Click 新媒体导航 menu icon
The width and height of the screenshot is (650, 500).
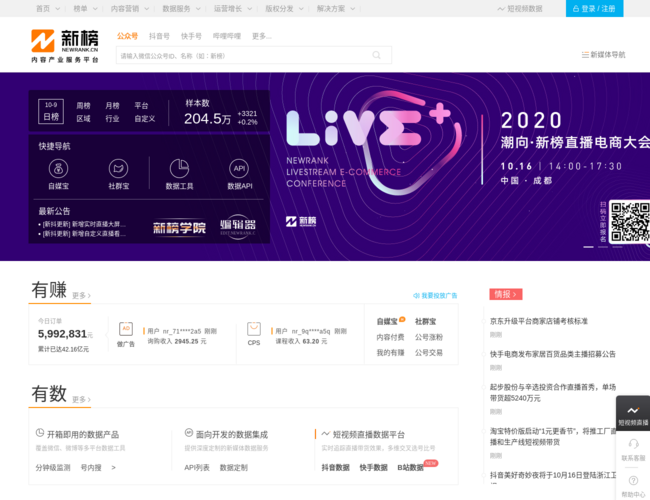[x=585, y=55]
